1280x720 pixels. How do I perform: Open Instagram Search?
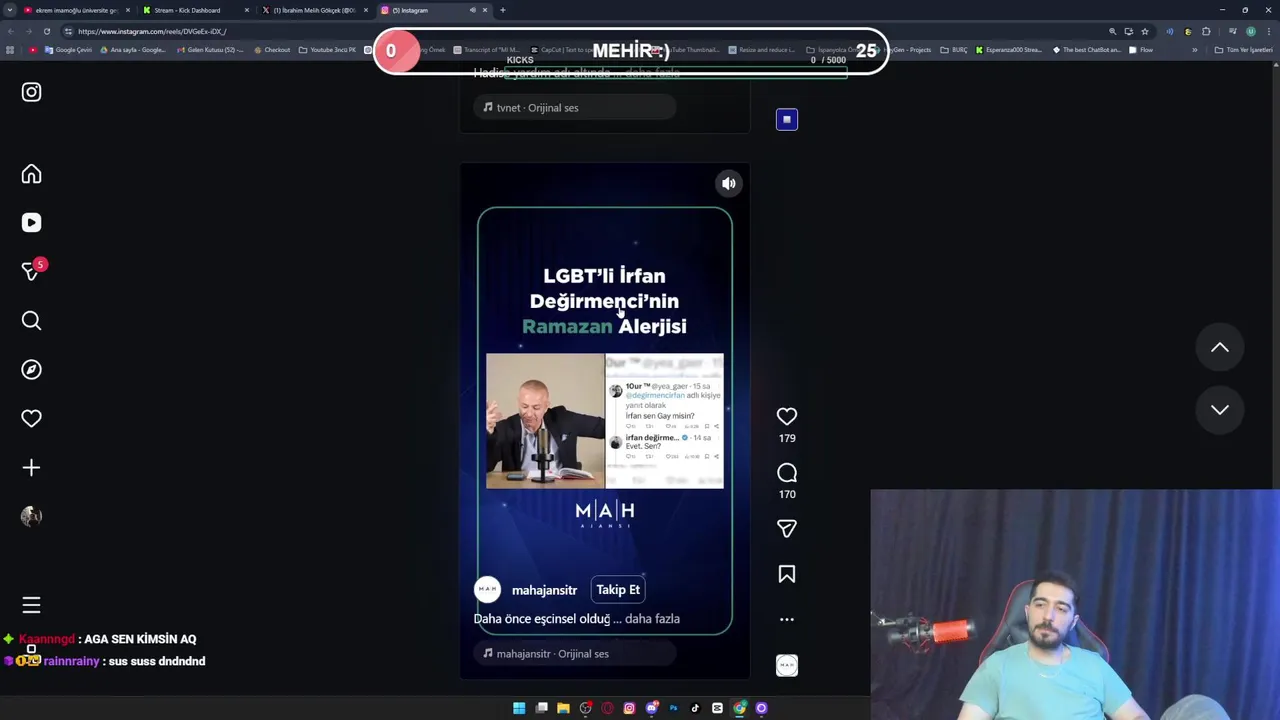[31, 320]
